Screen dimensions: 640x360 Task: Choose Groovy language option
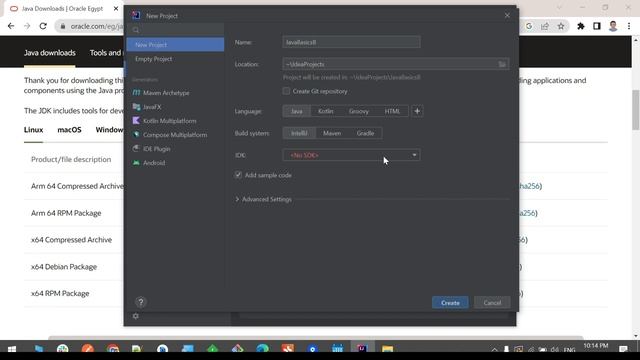359,111
